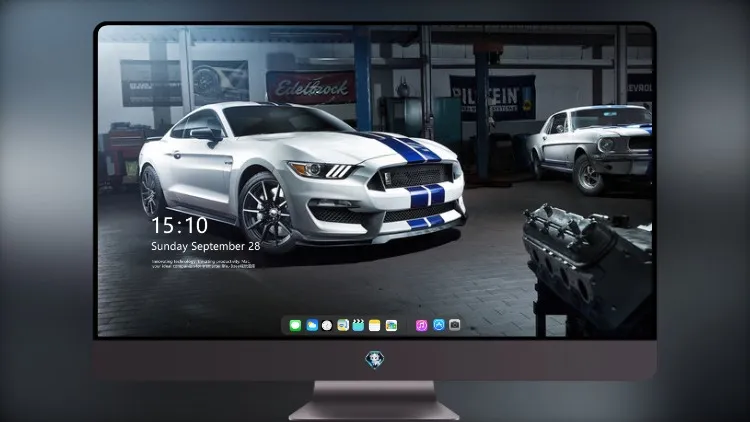750x422 pixels.
Task: Open the grey Camera app in dock
Action: (455, 325)
